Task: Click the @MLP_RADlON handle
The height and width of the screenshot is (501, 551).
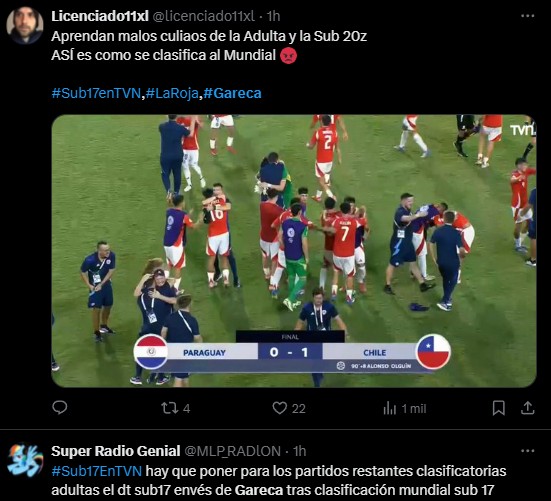Action: coord(232,451)
